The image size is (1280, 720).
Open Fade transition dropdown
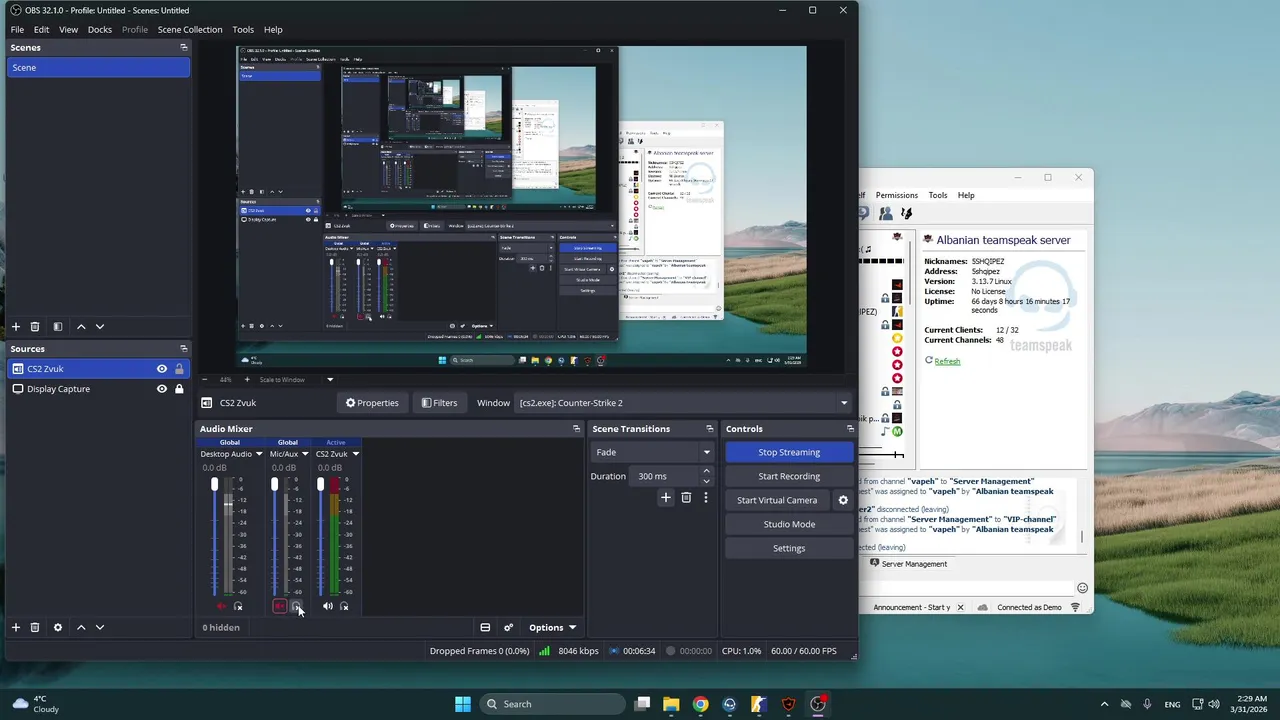[652, 452]
